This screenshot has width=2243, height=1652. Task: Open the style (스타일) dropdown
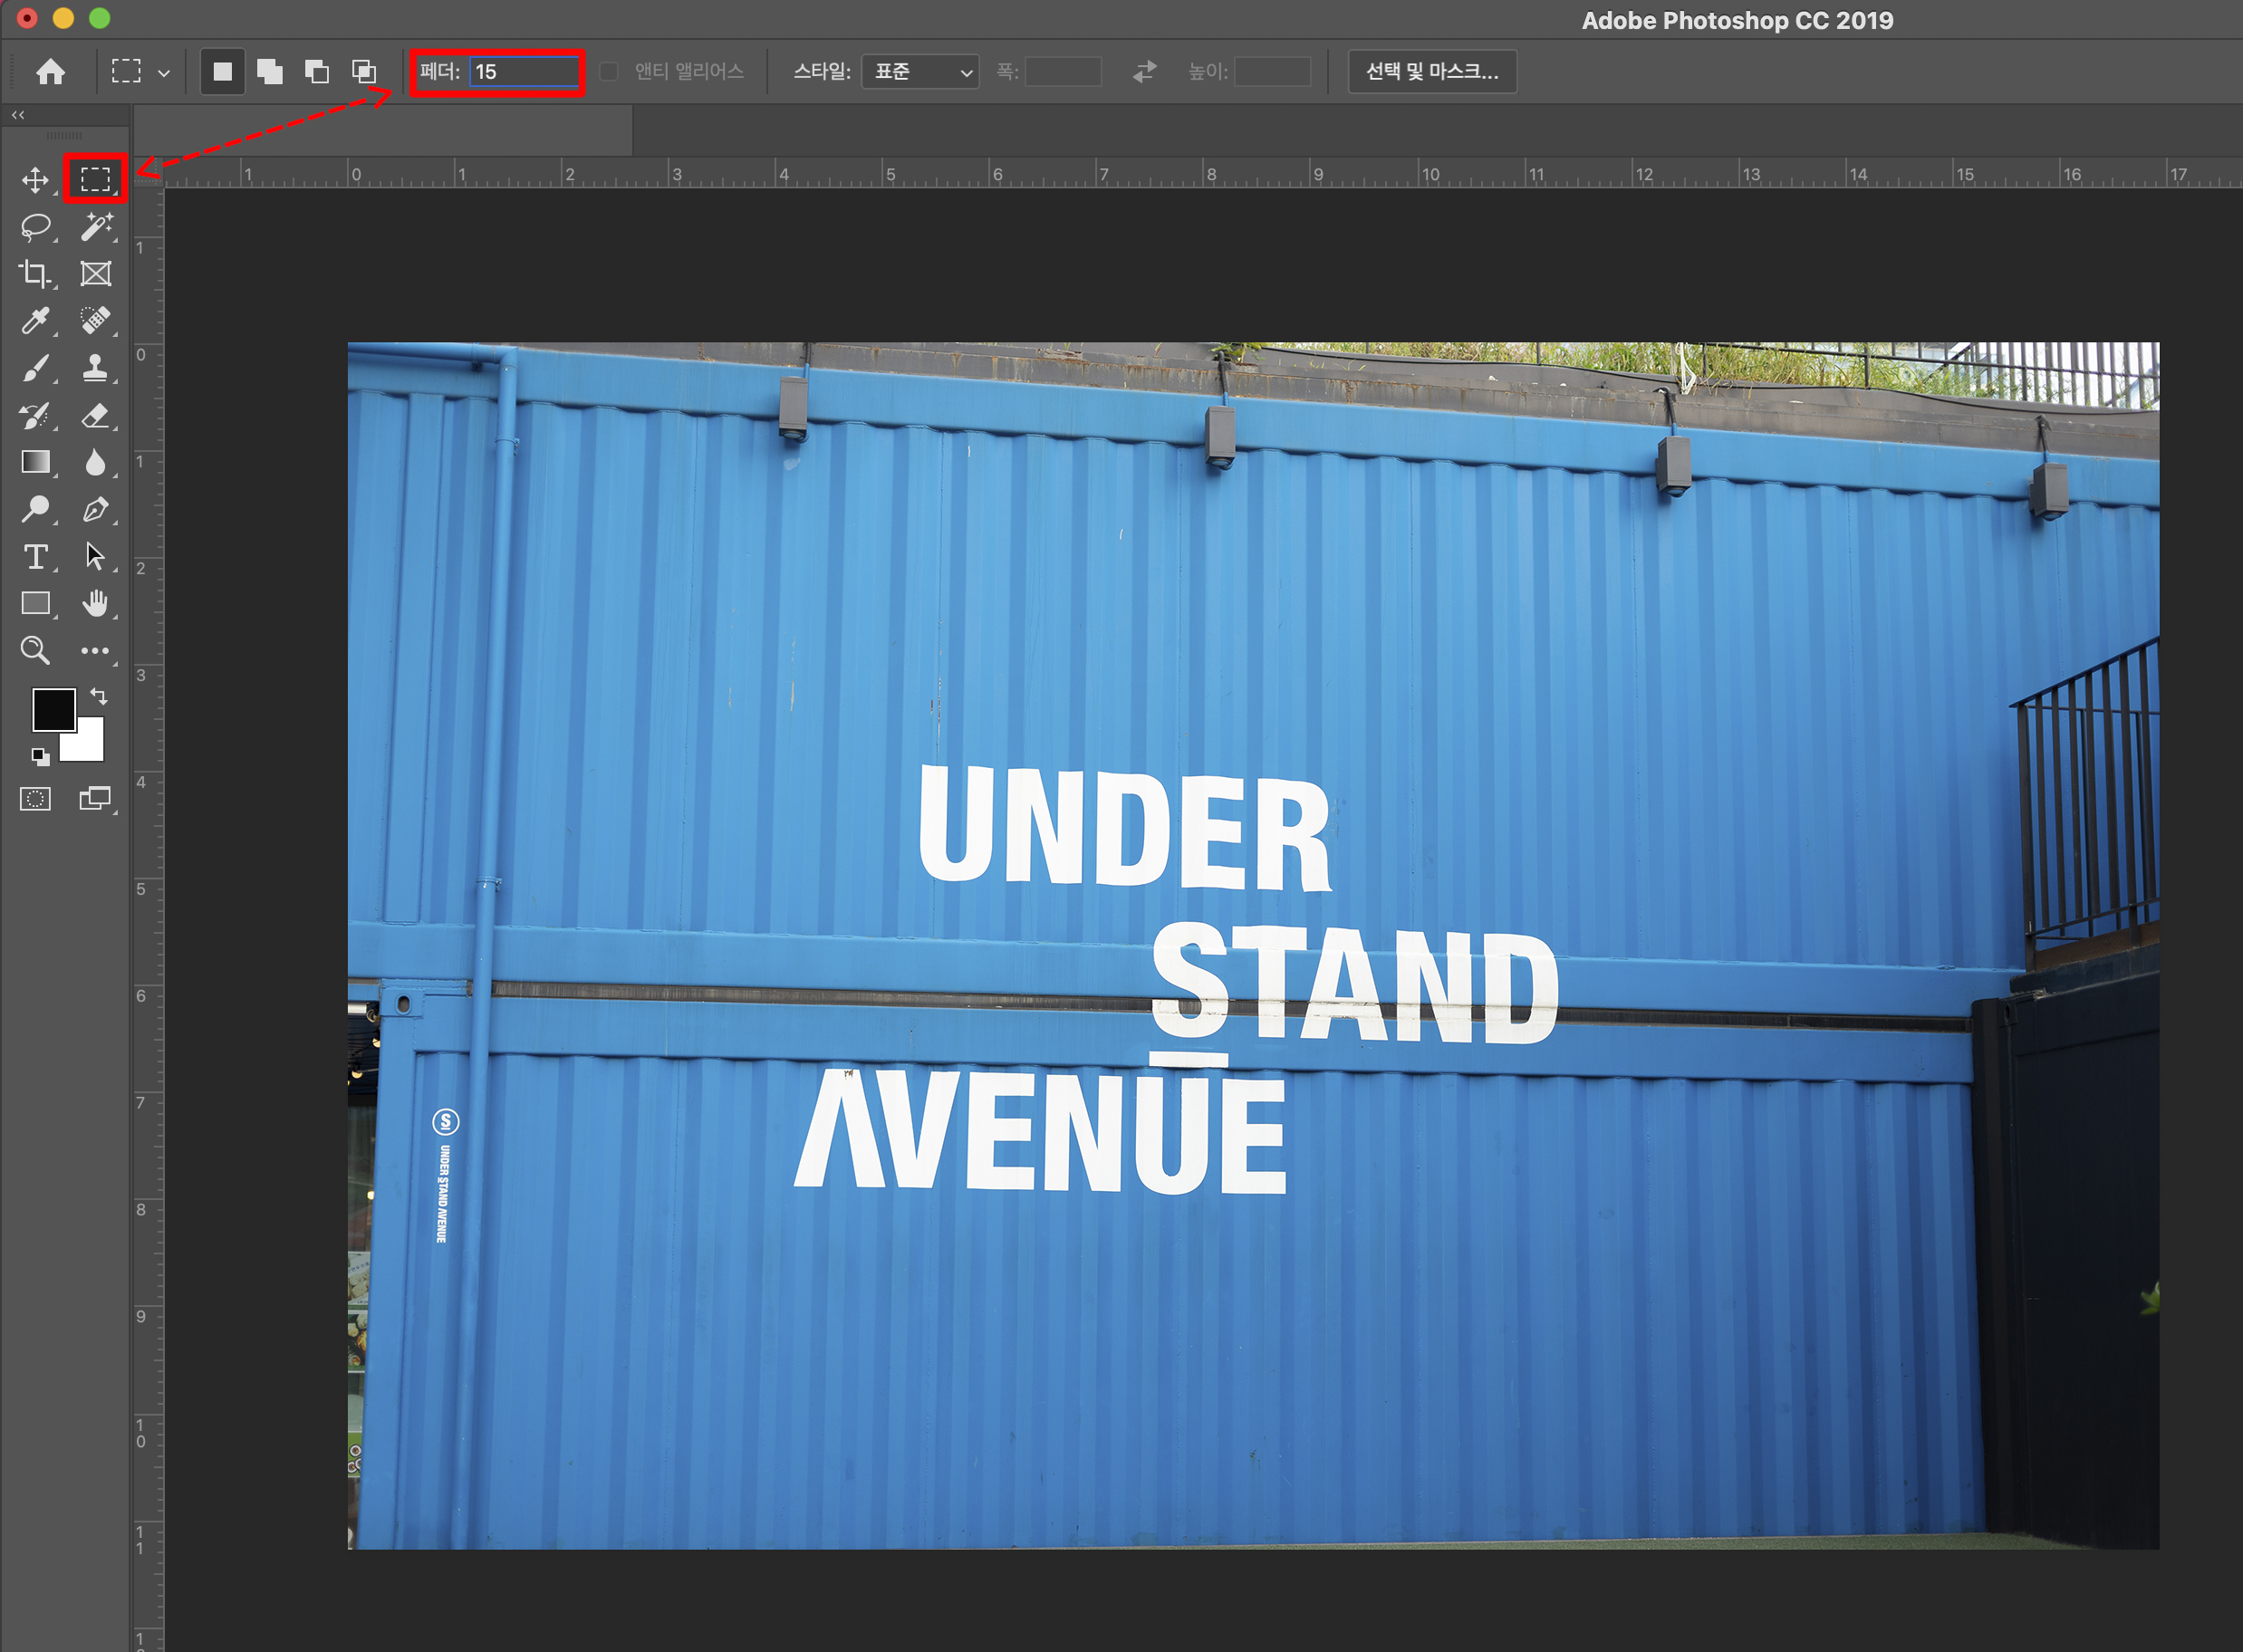pos(919,72)
